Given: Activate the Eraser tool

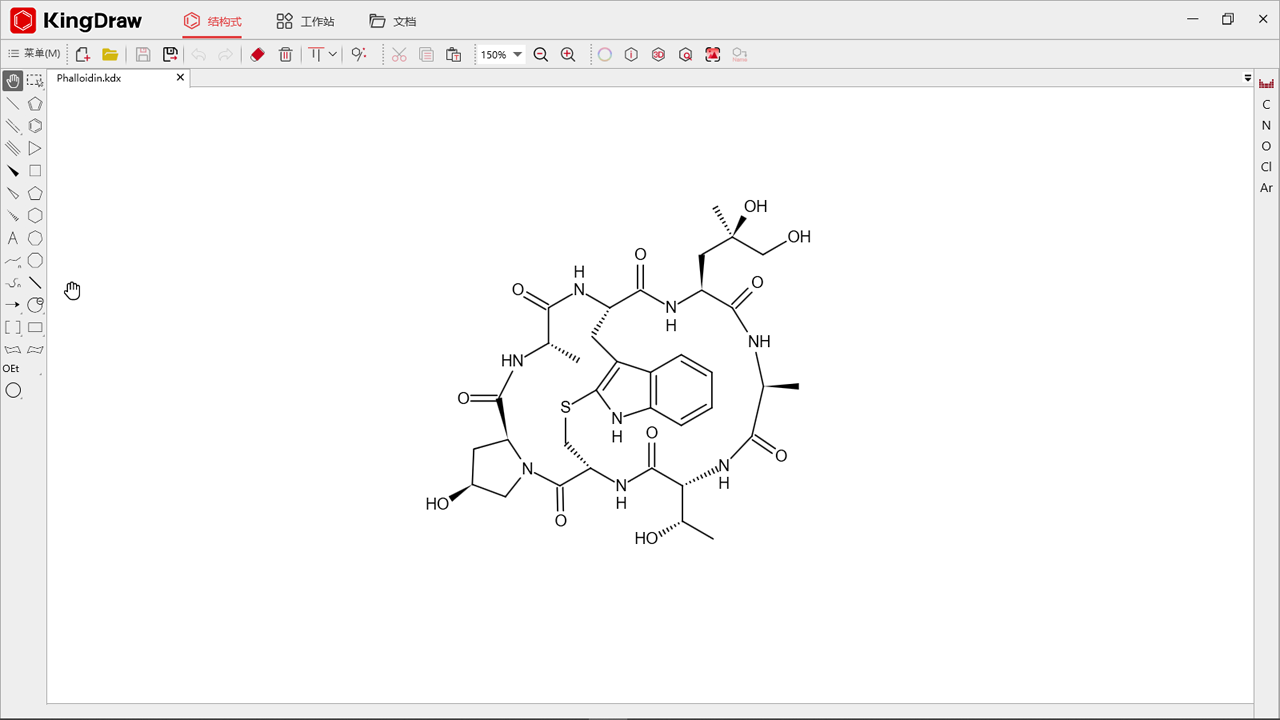Looking at the screenshot, I should 257,54.
